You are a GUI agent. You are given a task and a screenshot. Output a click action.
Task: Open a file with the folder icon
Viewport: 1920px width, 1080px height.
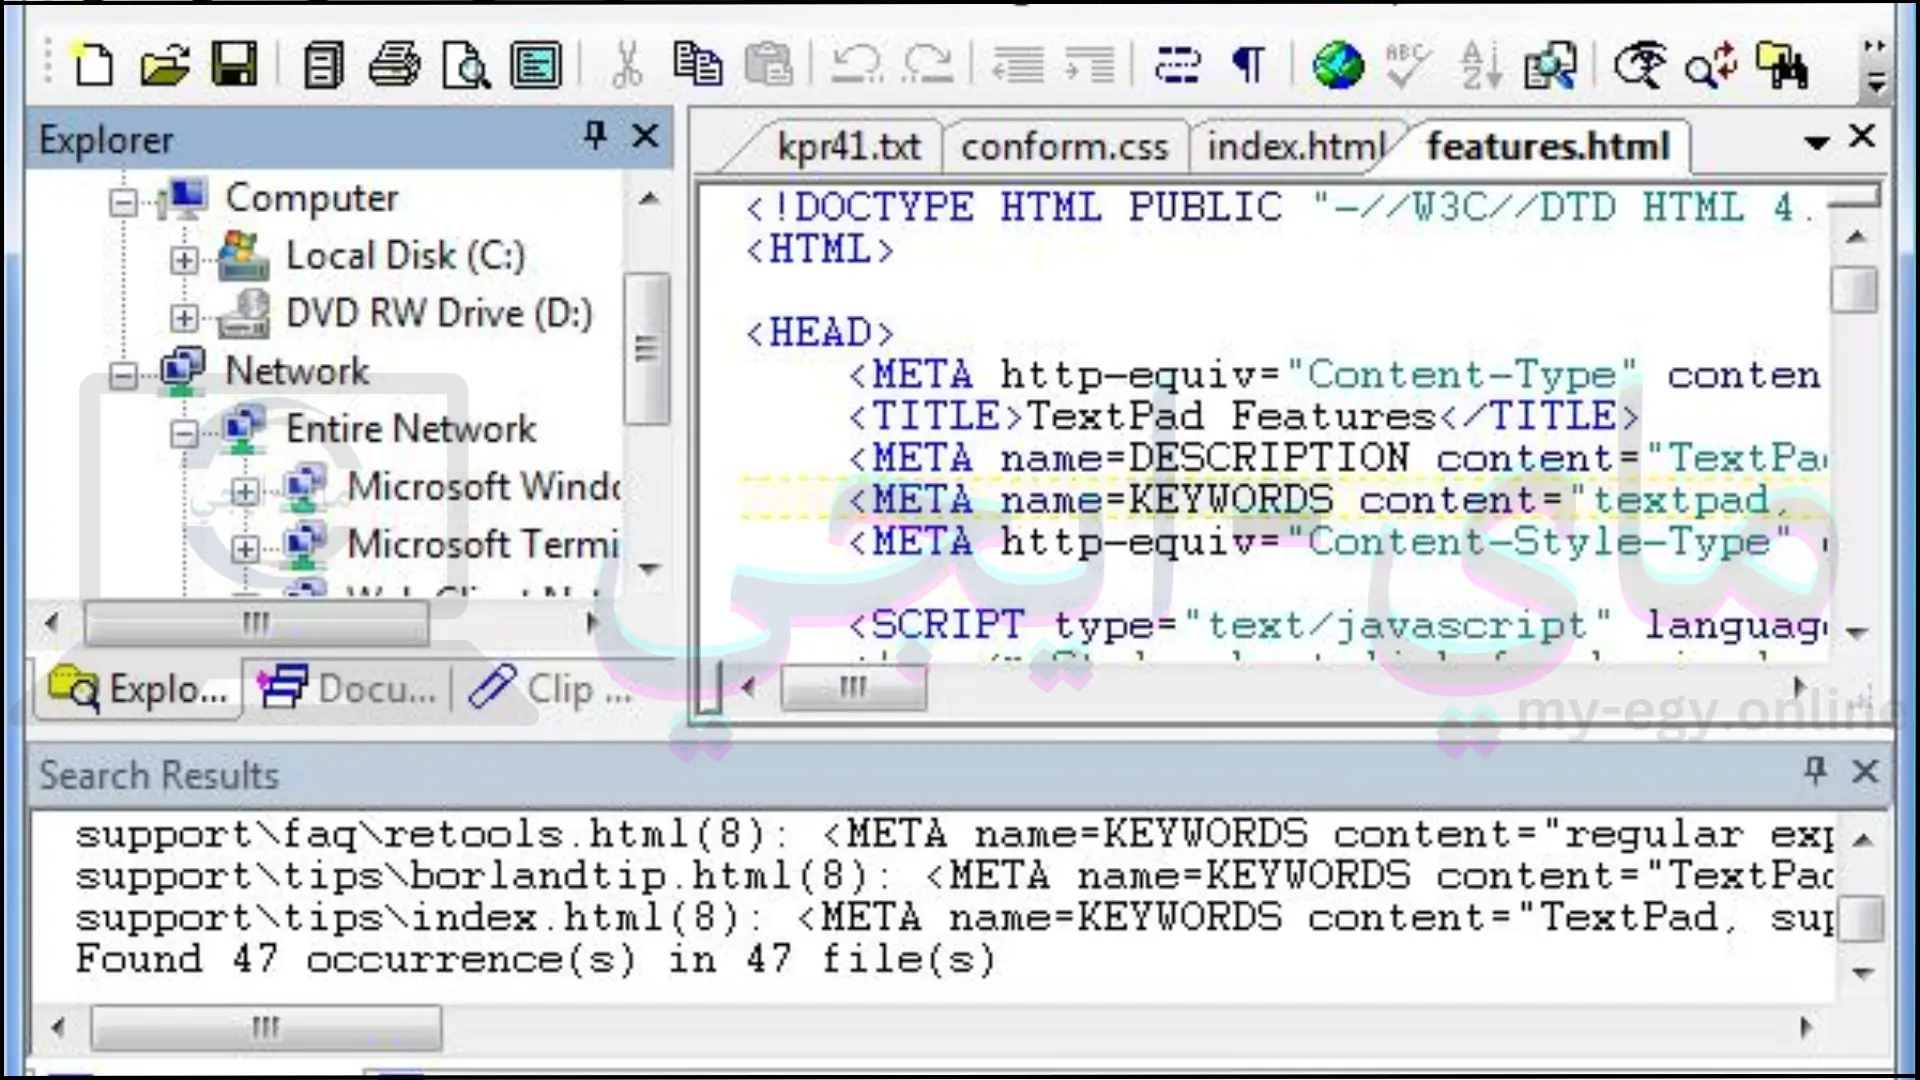[165, 66]
